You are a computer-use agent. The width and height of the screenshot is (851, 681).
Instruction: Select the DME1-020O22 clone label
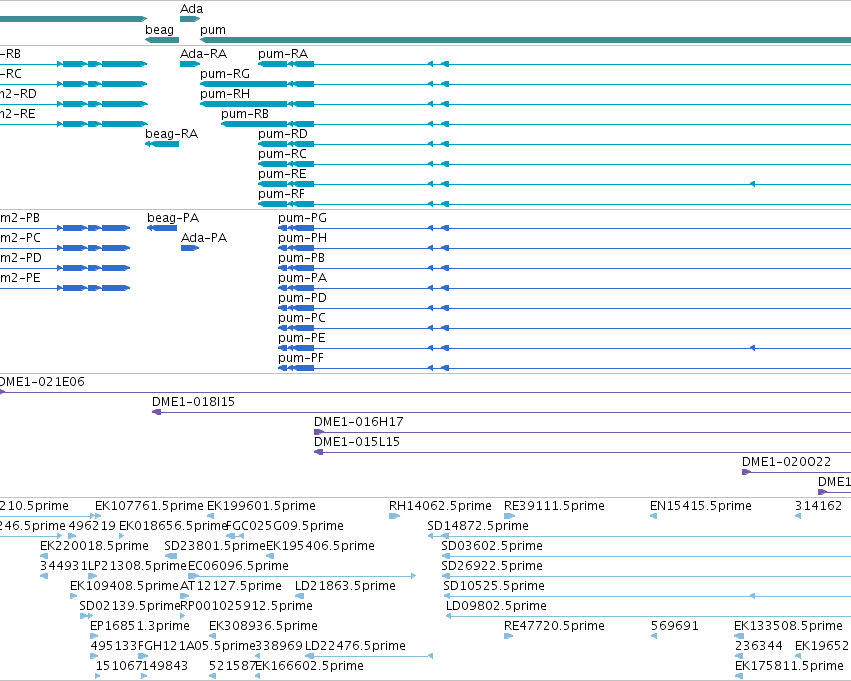pos(786,462)
